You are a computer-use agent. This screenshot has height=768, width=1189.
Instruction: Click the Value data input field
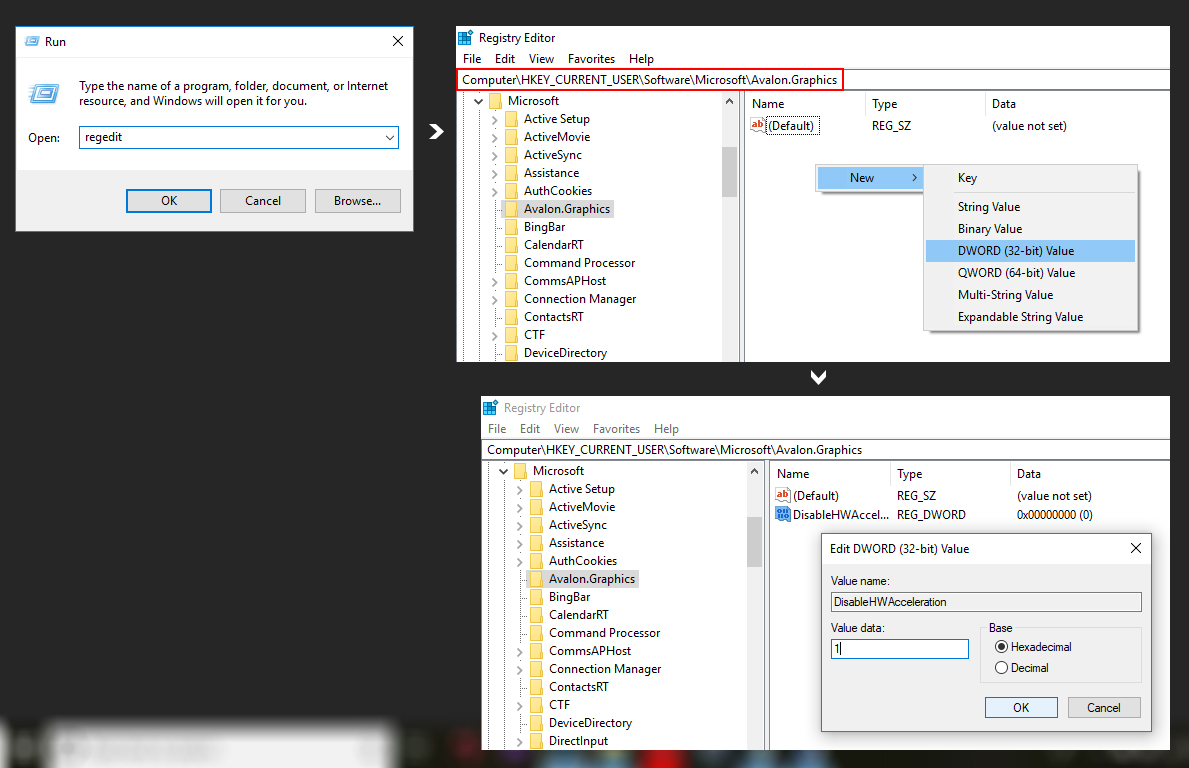point(900,649)
